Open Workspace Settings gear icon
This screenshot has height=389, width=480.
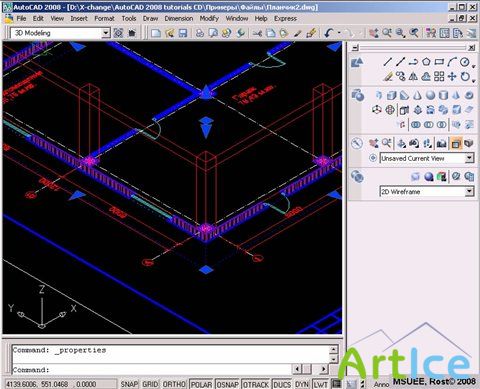coord(118,33)
